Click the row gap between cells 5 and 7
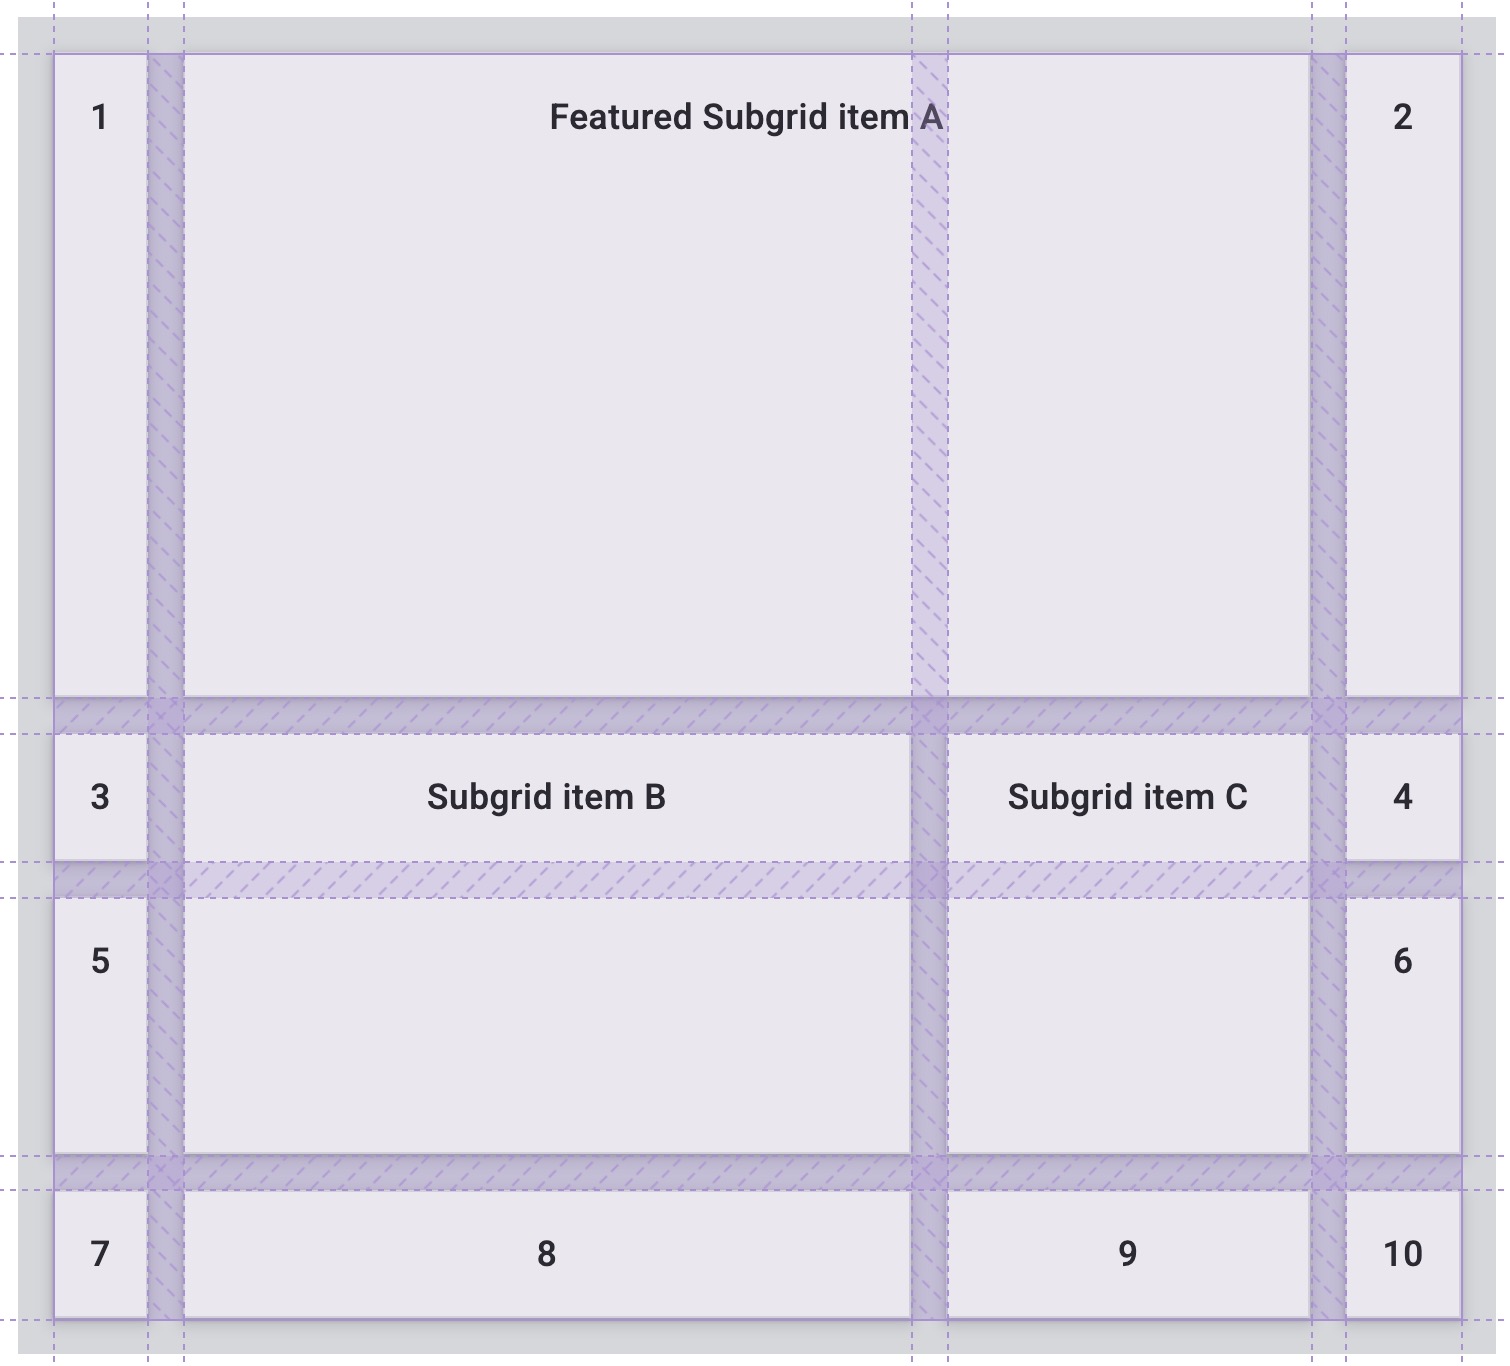 tap(100, 1172)
